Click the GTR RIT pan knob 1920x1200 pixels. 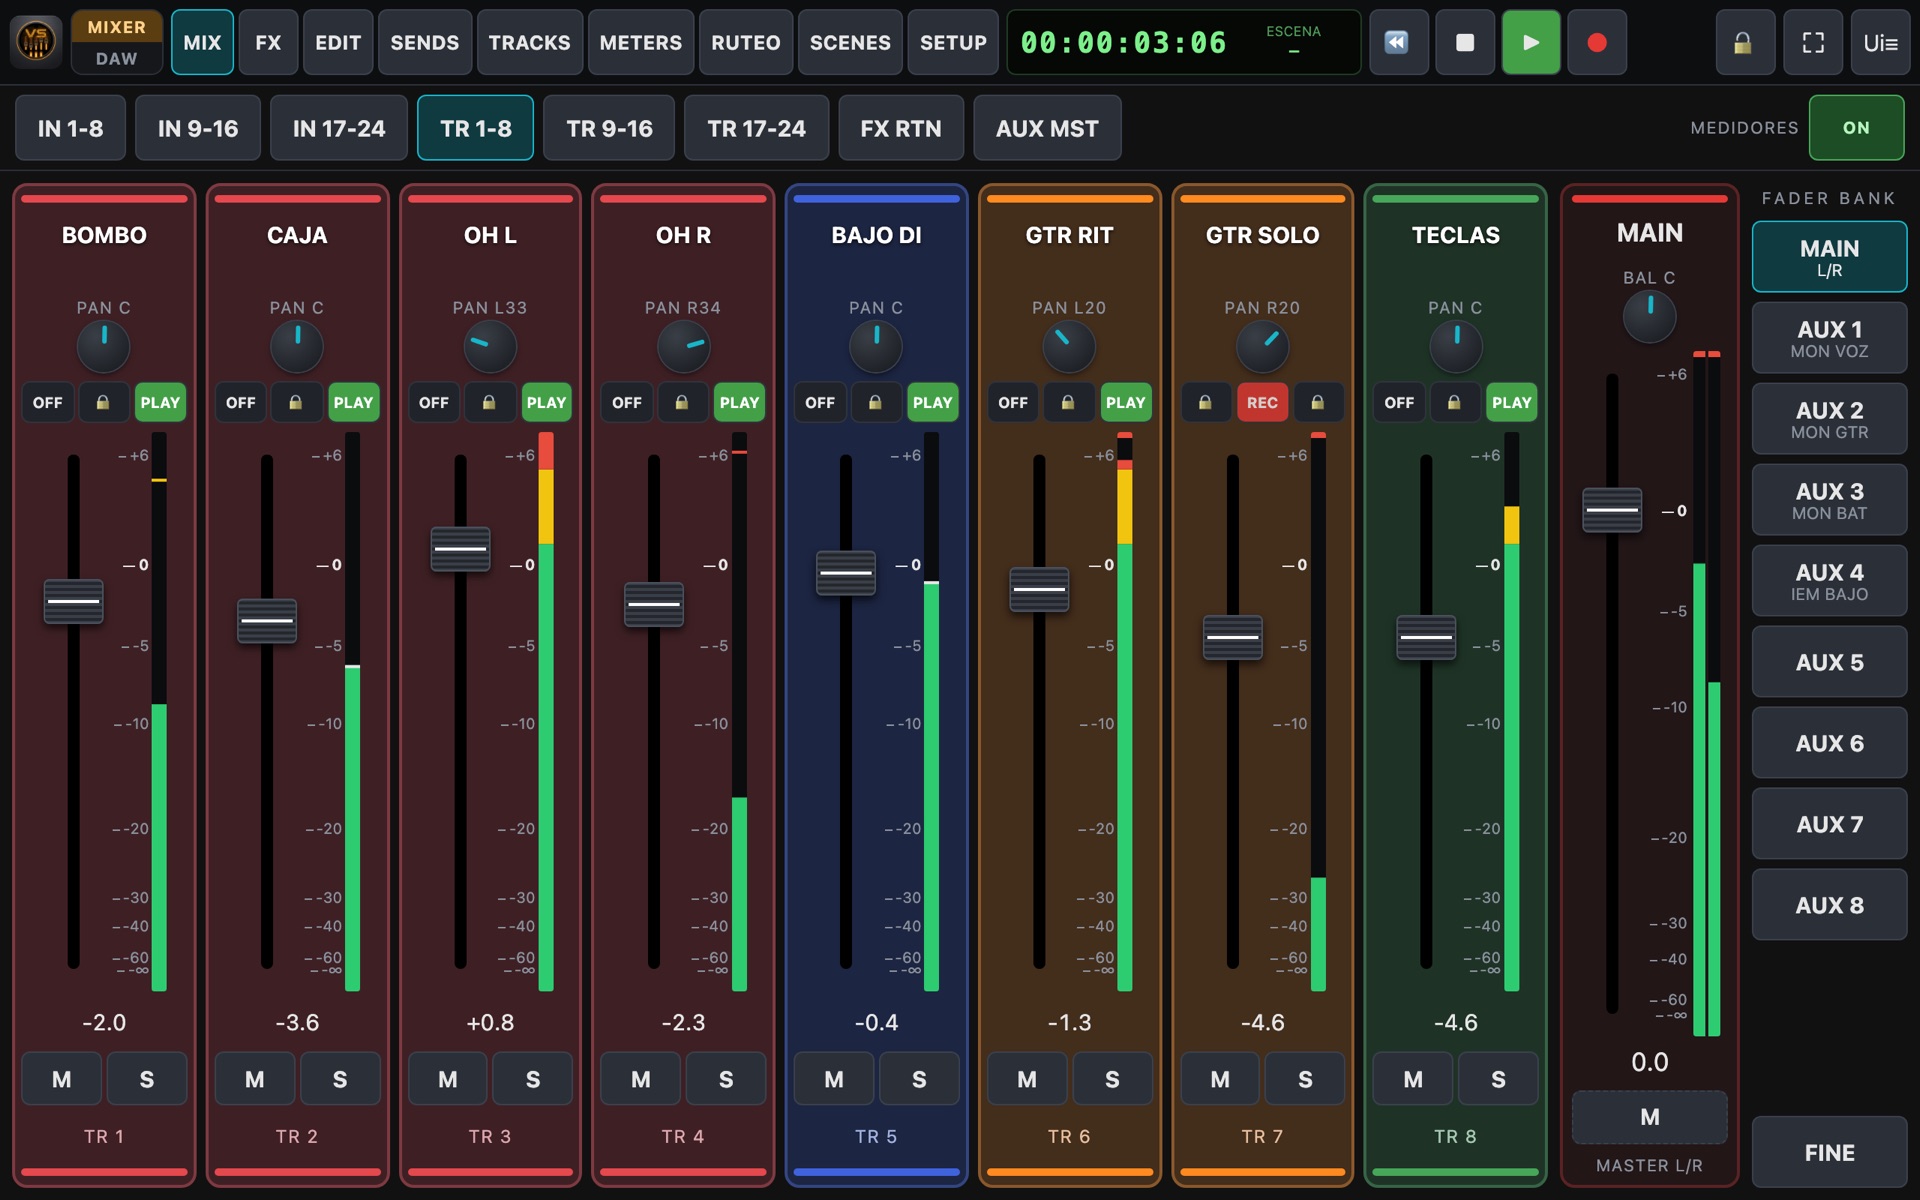coord(1068,347)
